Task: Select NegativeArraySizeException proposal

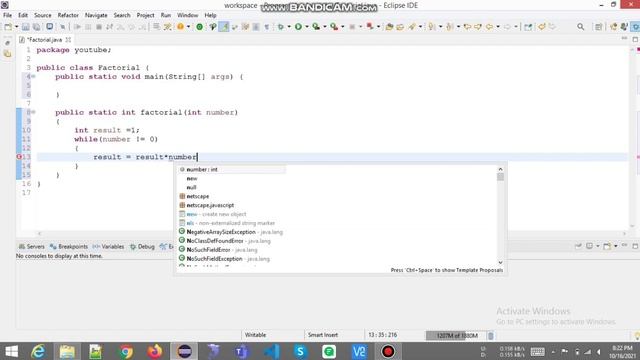Action: pyautogui.click(x=231, y=232)
